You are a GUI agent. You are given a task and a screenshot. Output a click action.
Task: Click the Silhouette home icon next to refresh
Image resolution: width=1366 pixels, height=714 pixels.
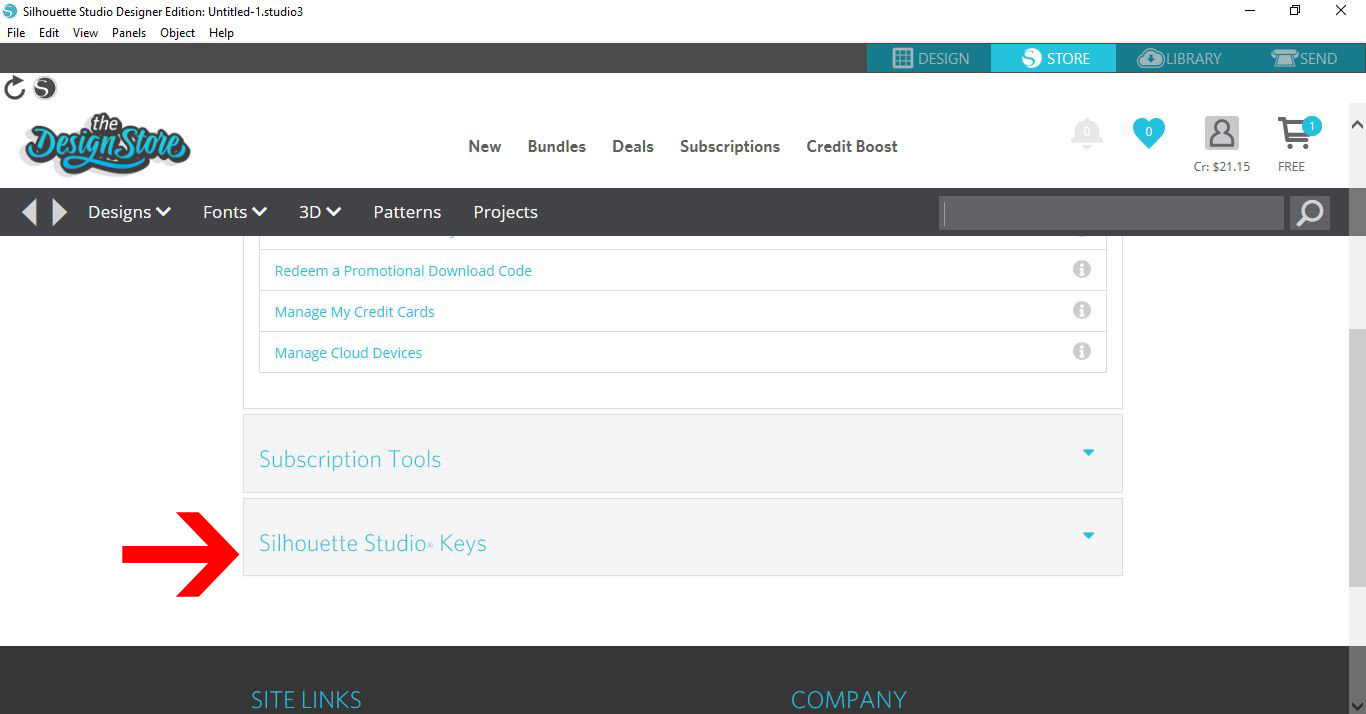pyautogui.click(x=45, y=88)
